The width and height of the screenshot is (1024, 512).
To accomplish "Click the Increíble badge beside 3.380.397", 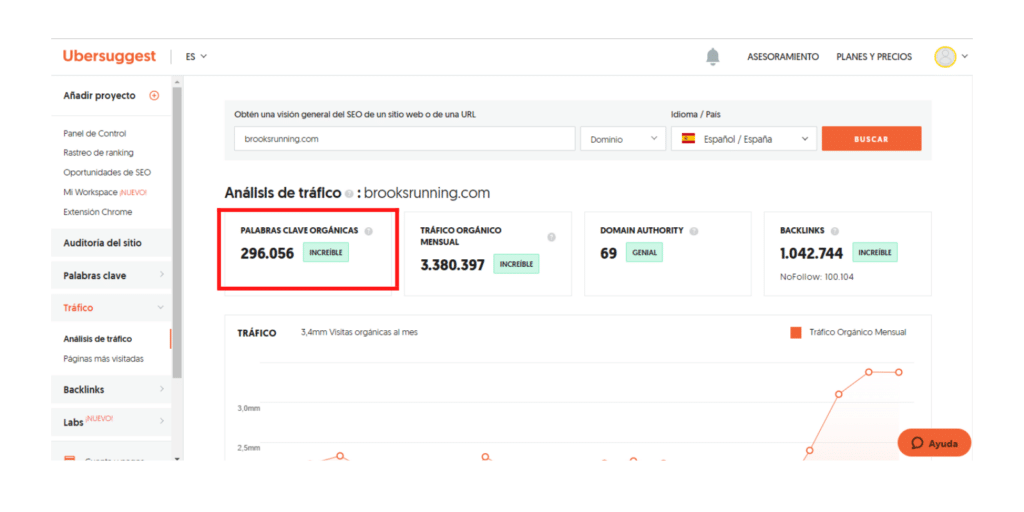I will [x=516, y=264].
